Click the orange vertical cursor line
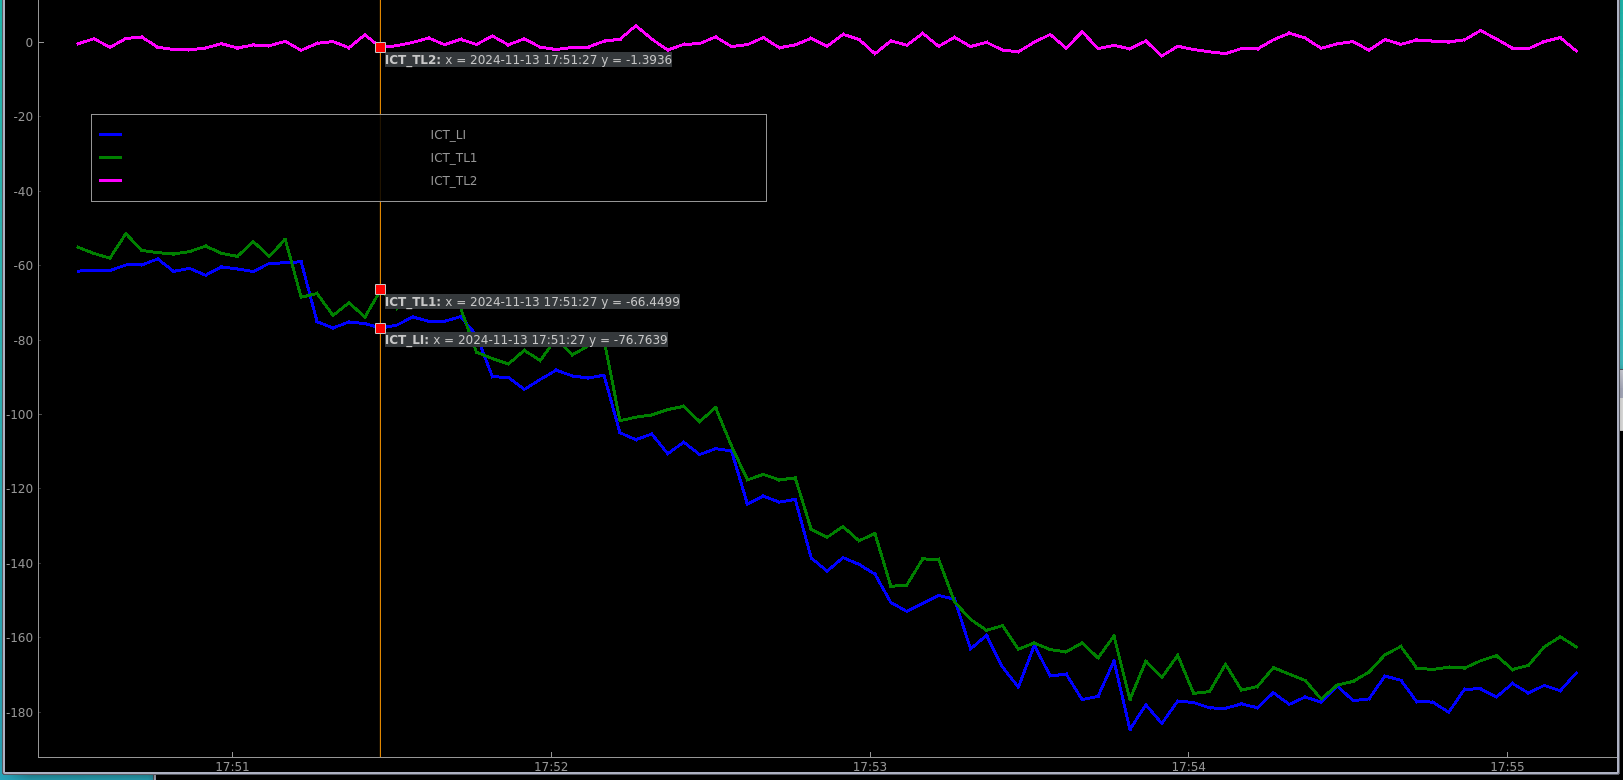This screenshot has width=1623, height=780. tap(380, 500)
